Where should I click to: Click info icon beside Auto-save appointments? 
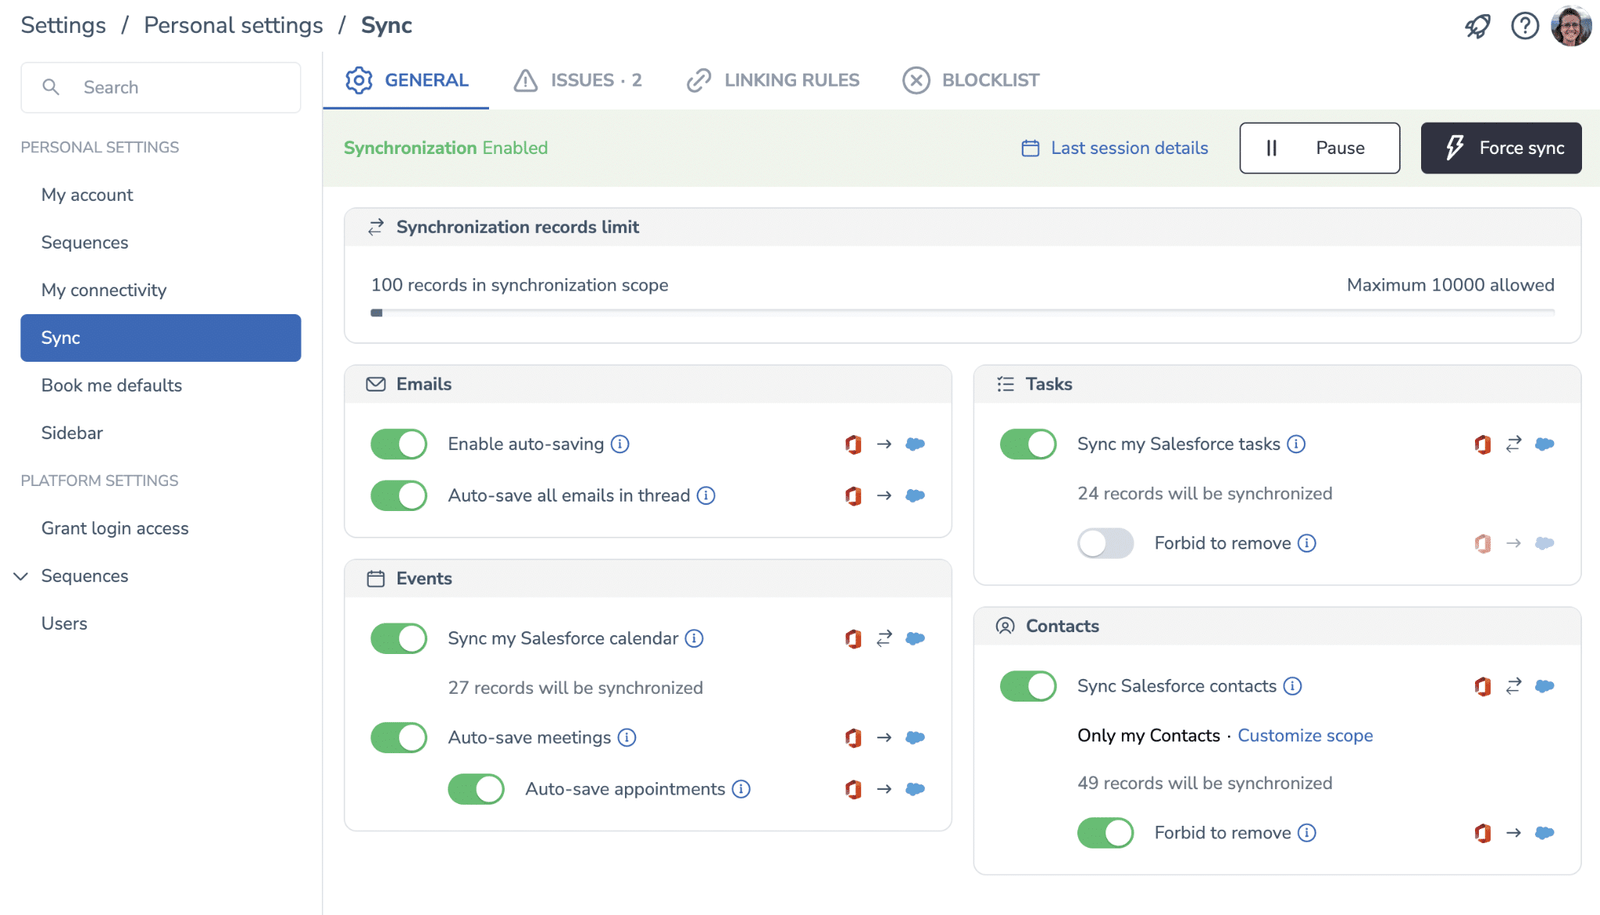pos(741,789)
